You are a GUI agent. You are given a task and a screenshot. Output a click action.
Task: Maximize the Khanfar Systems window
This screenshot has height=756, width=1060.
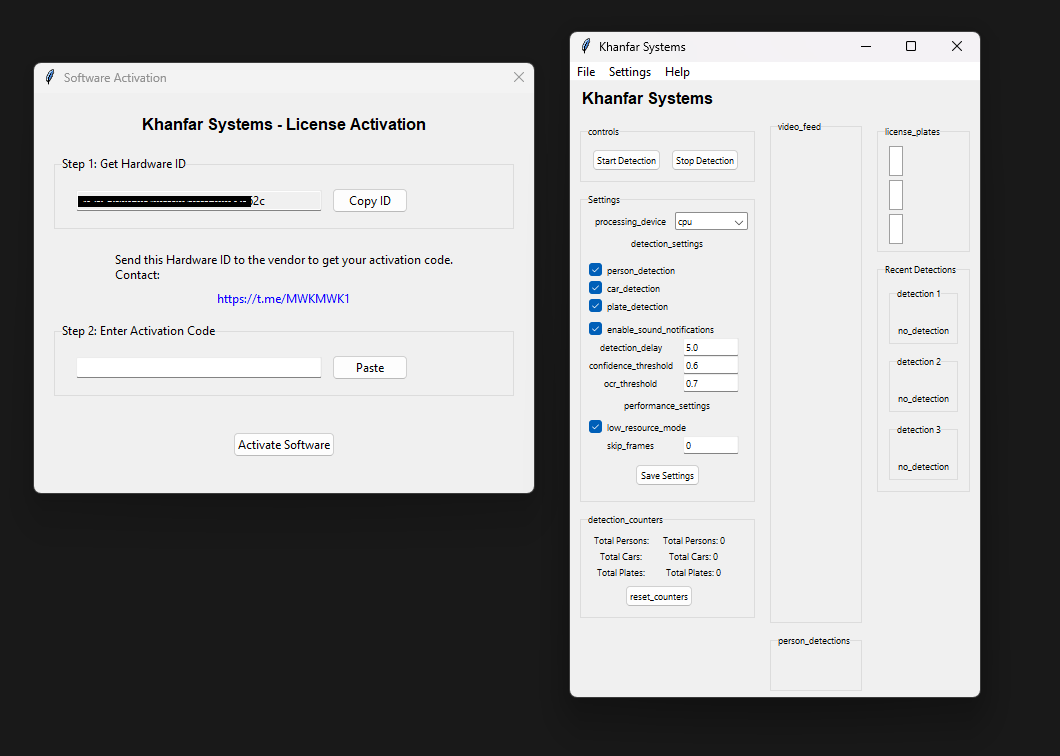point(911,46)
